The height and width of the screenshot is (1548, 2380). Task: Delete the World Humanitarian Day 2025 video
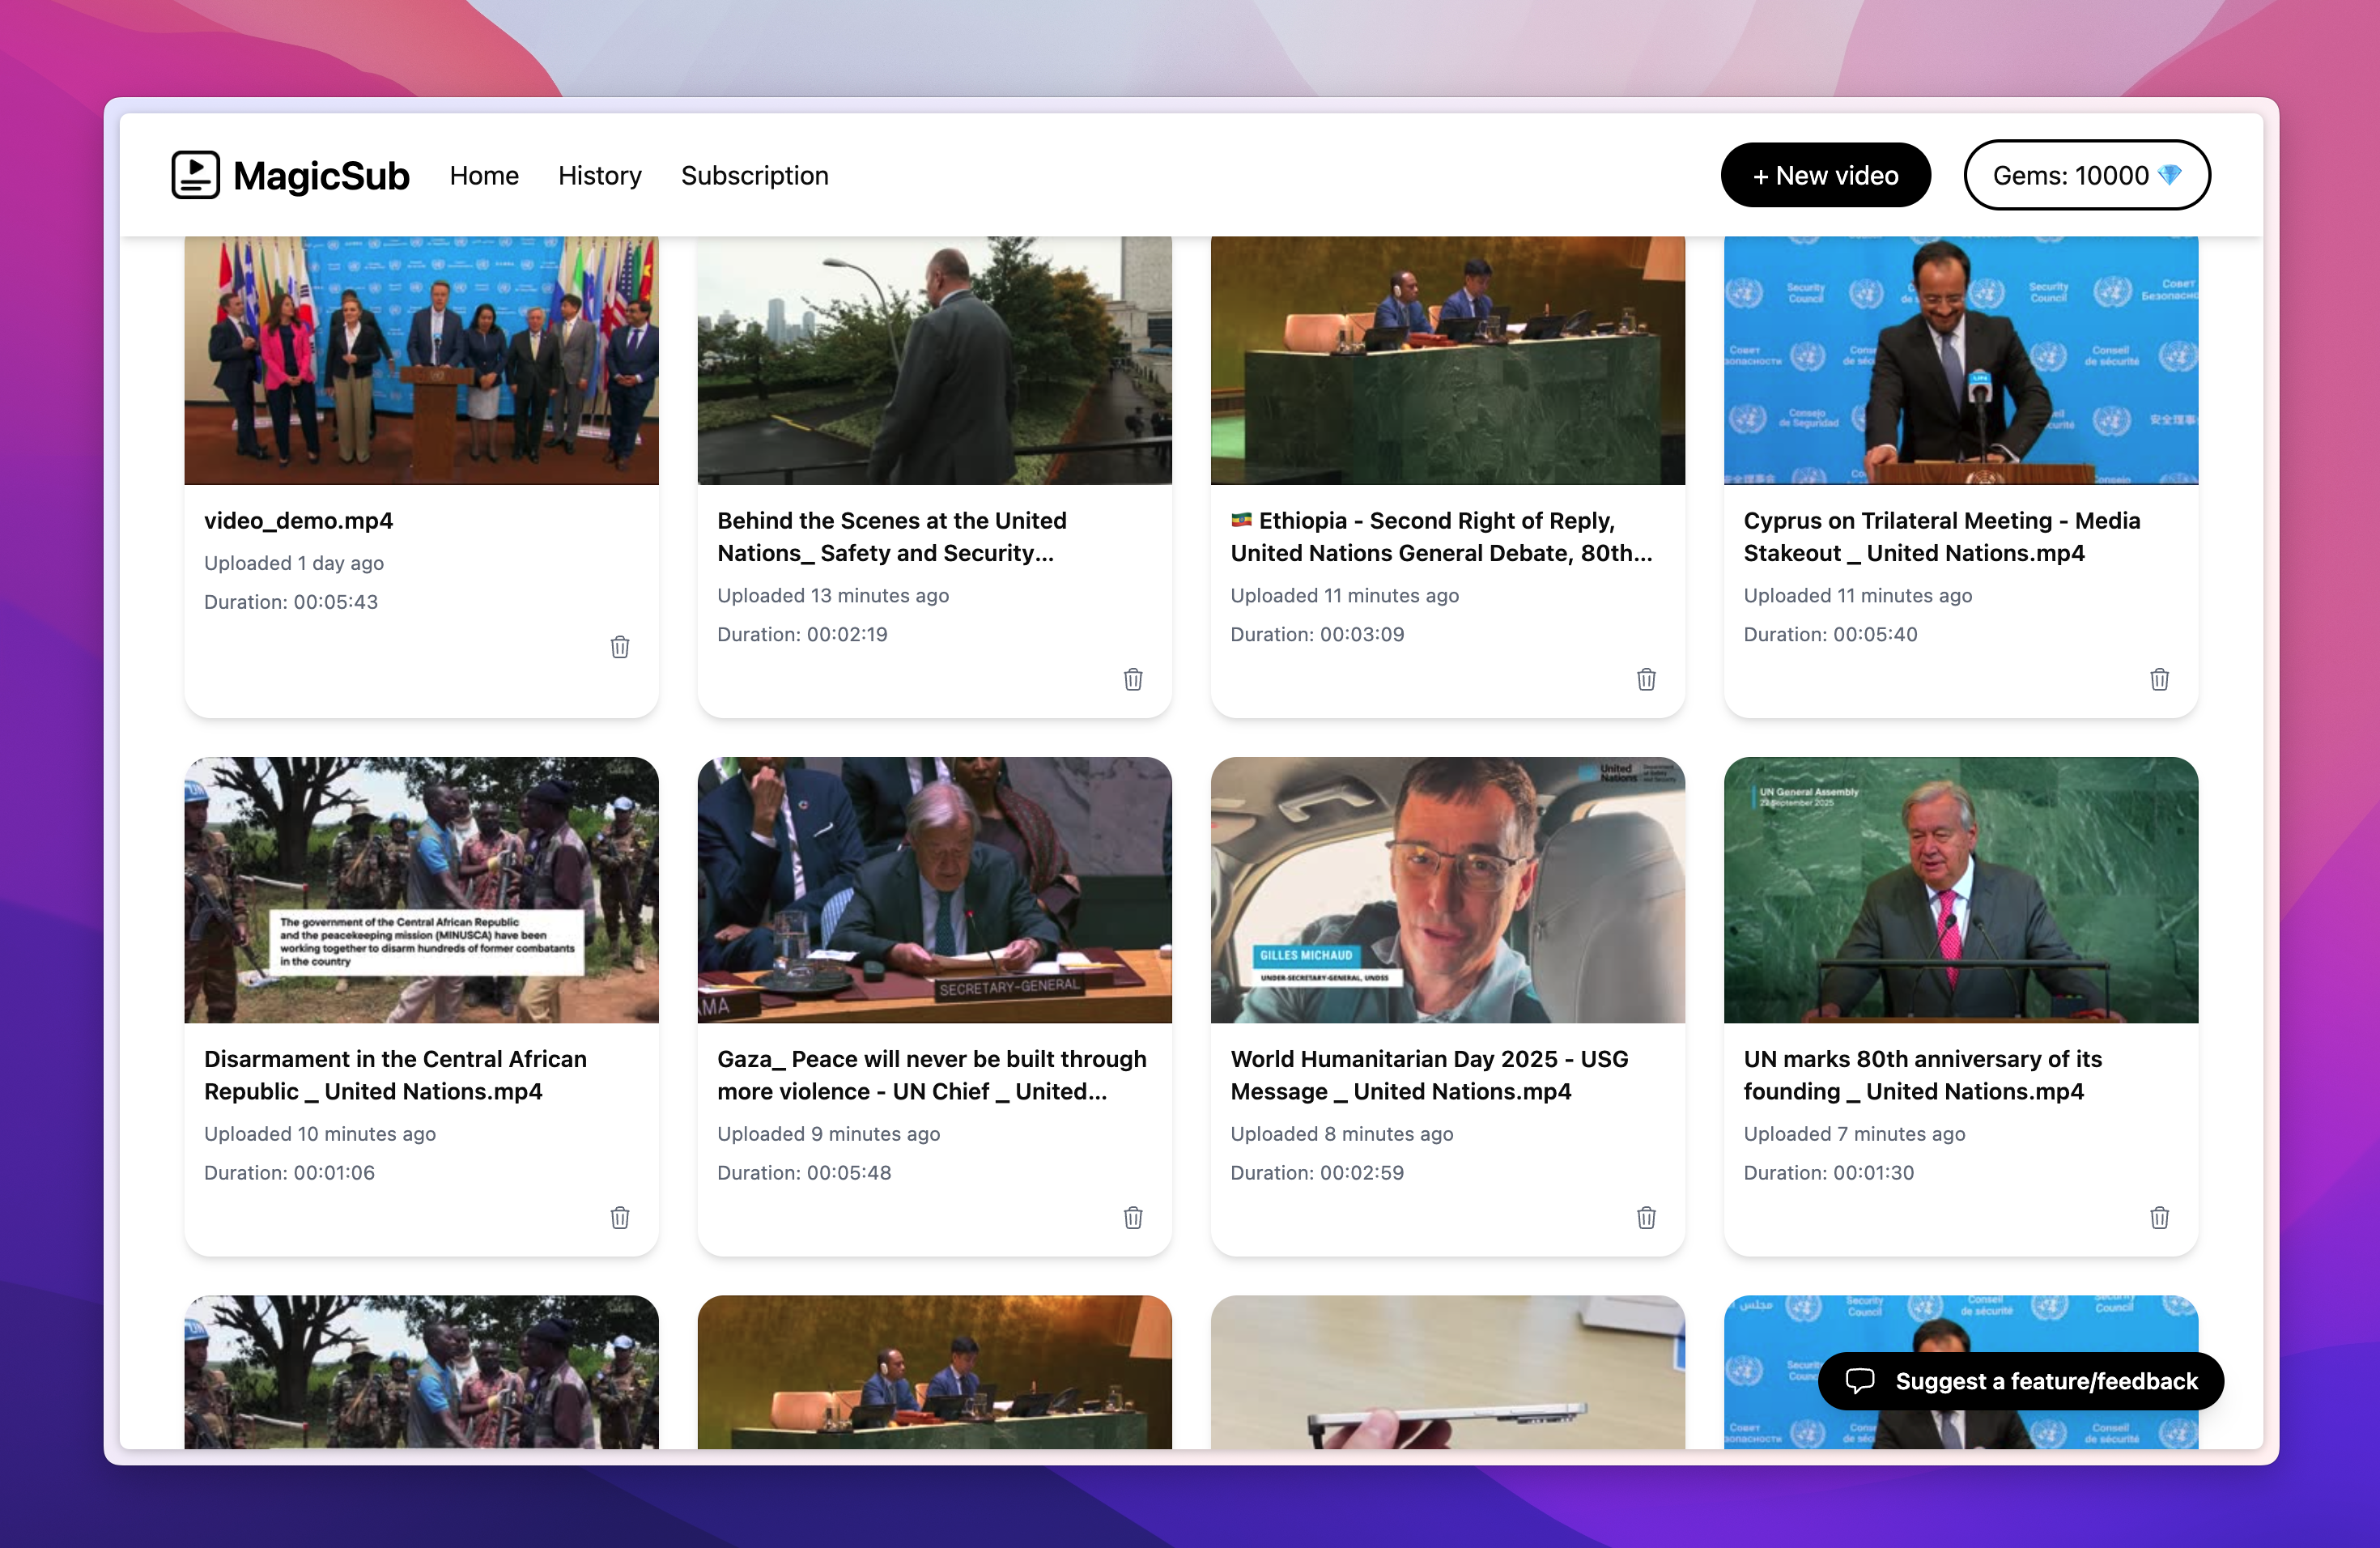[x=1646, y=1217]
